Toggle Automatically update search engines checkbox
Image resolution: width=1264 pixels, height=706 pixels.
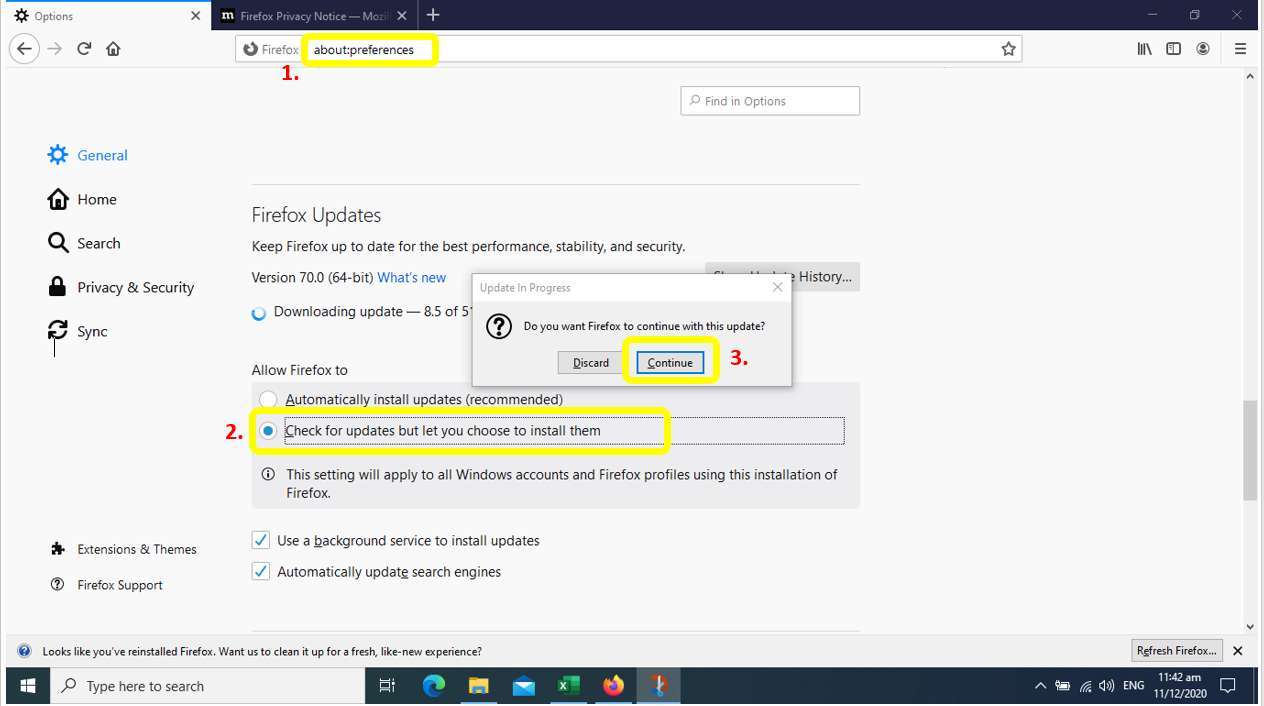click(261, 572)
